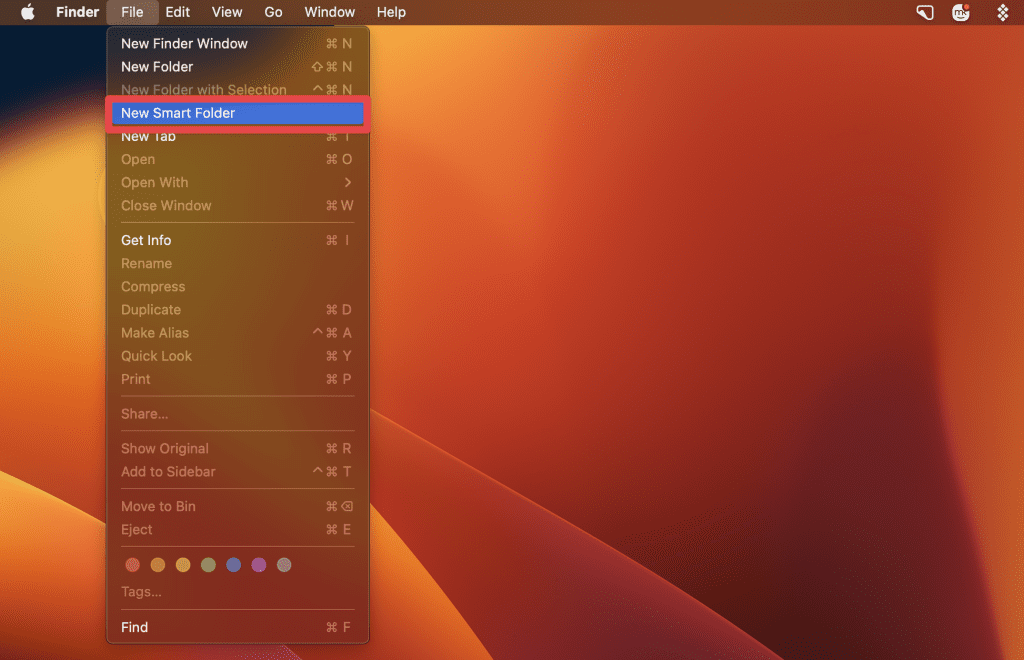Select Get Info
Image resolution: width=1024 pixels, height=660 pixels.
point(237,240)
